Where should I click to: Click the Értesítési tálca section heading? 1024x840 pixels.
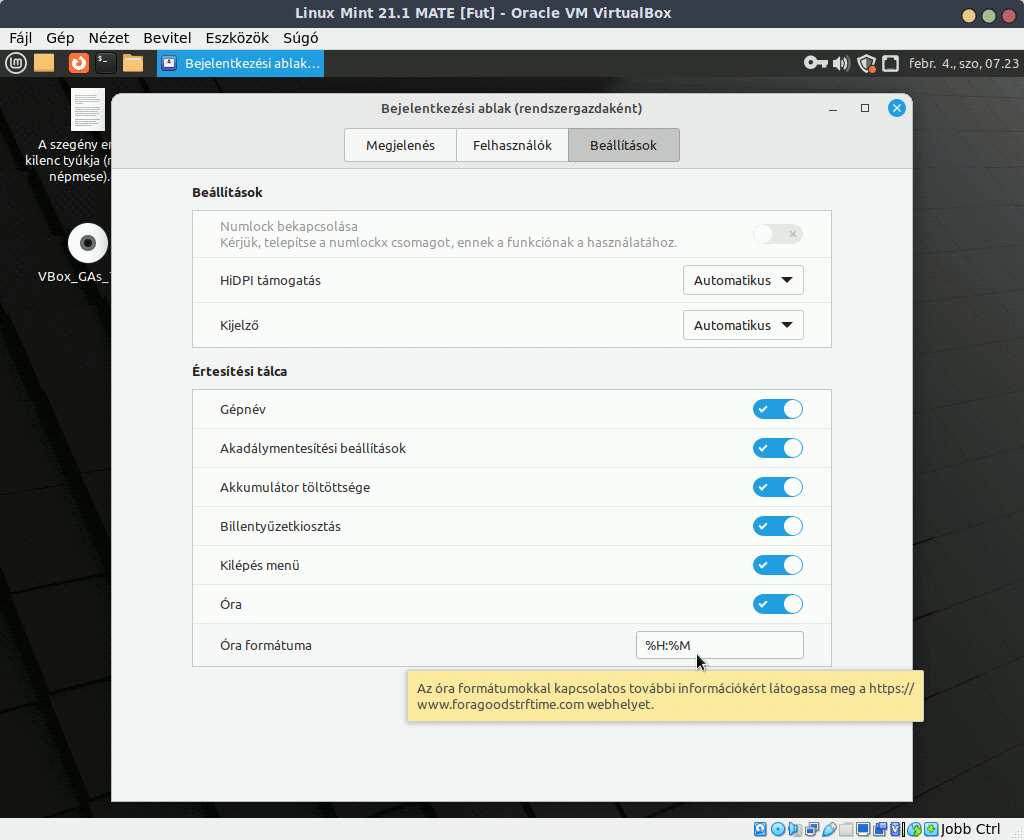click(x=240, y=371)
